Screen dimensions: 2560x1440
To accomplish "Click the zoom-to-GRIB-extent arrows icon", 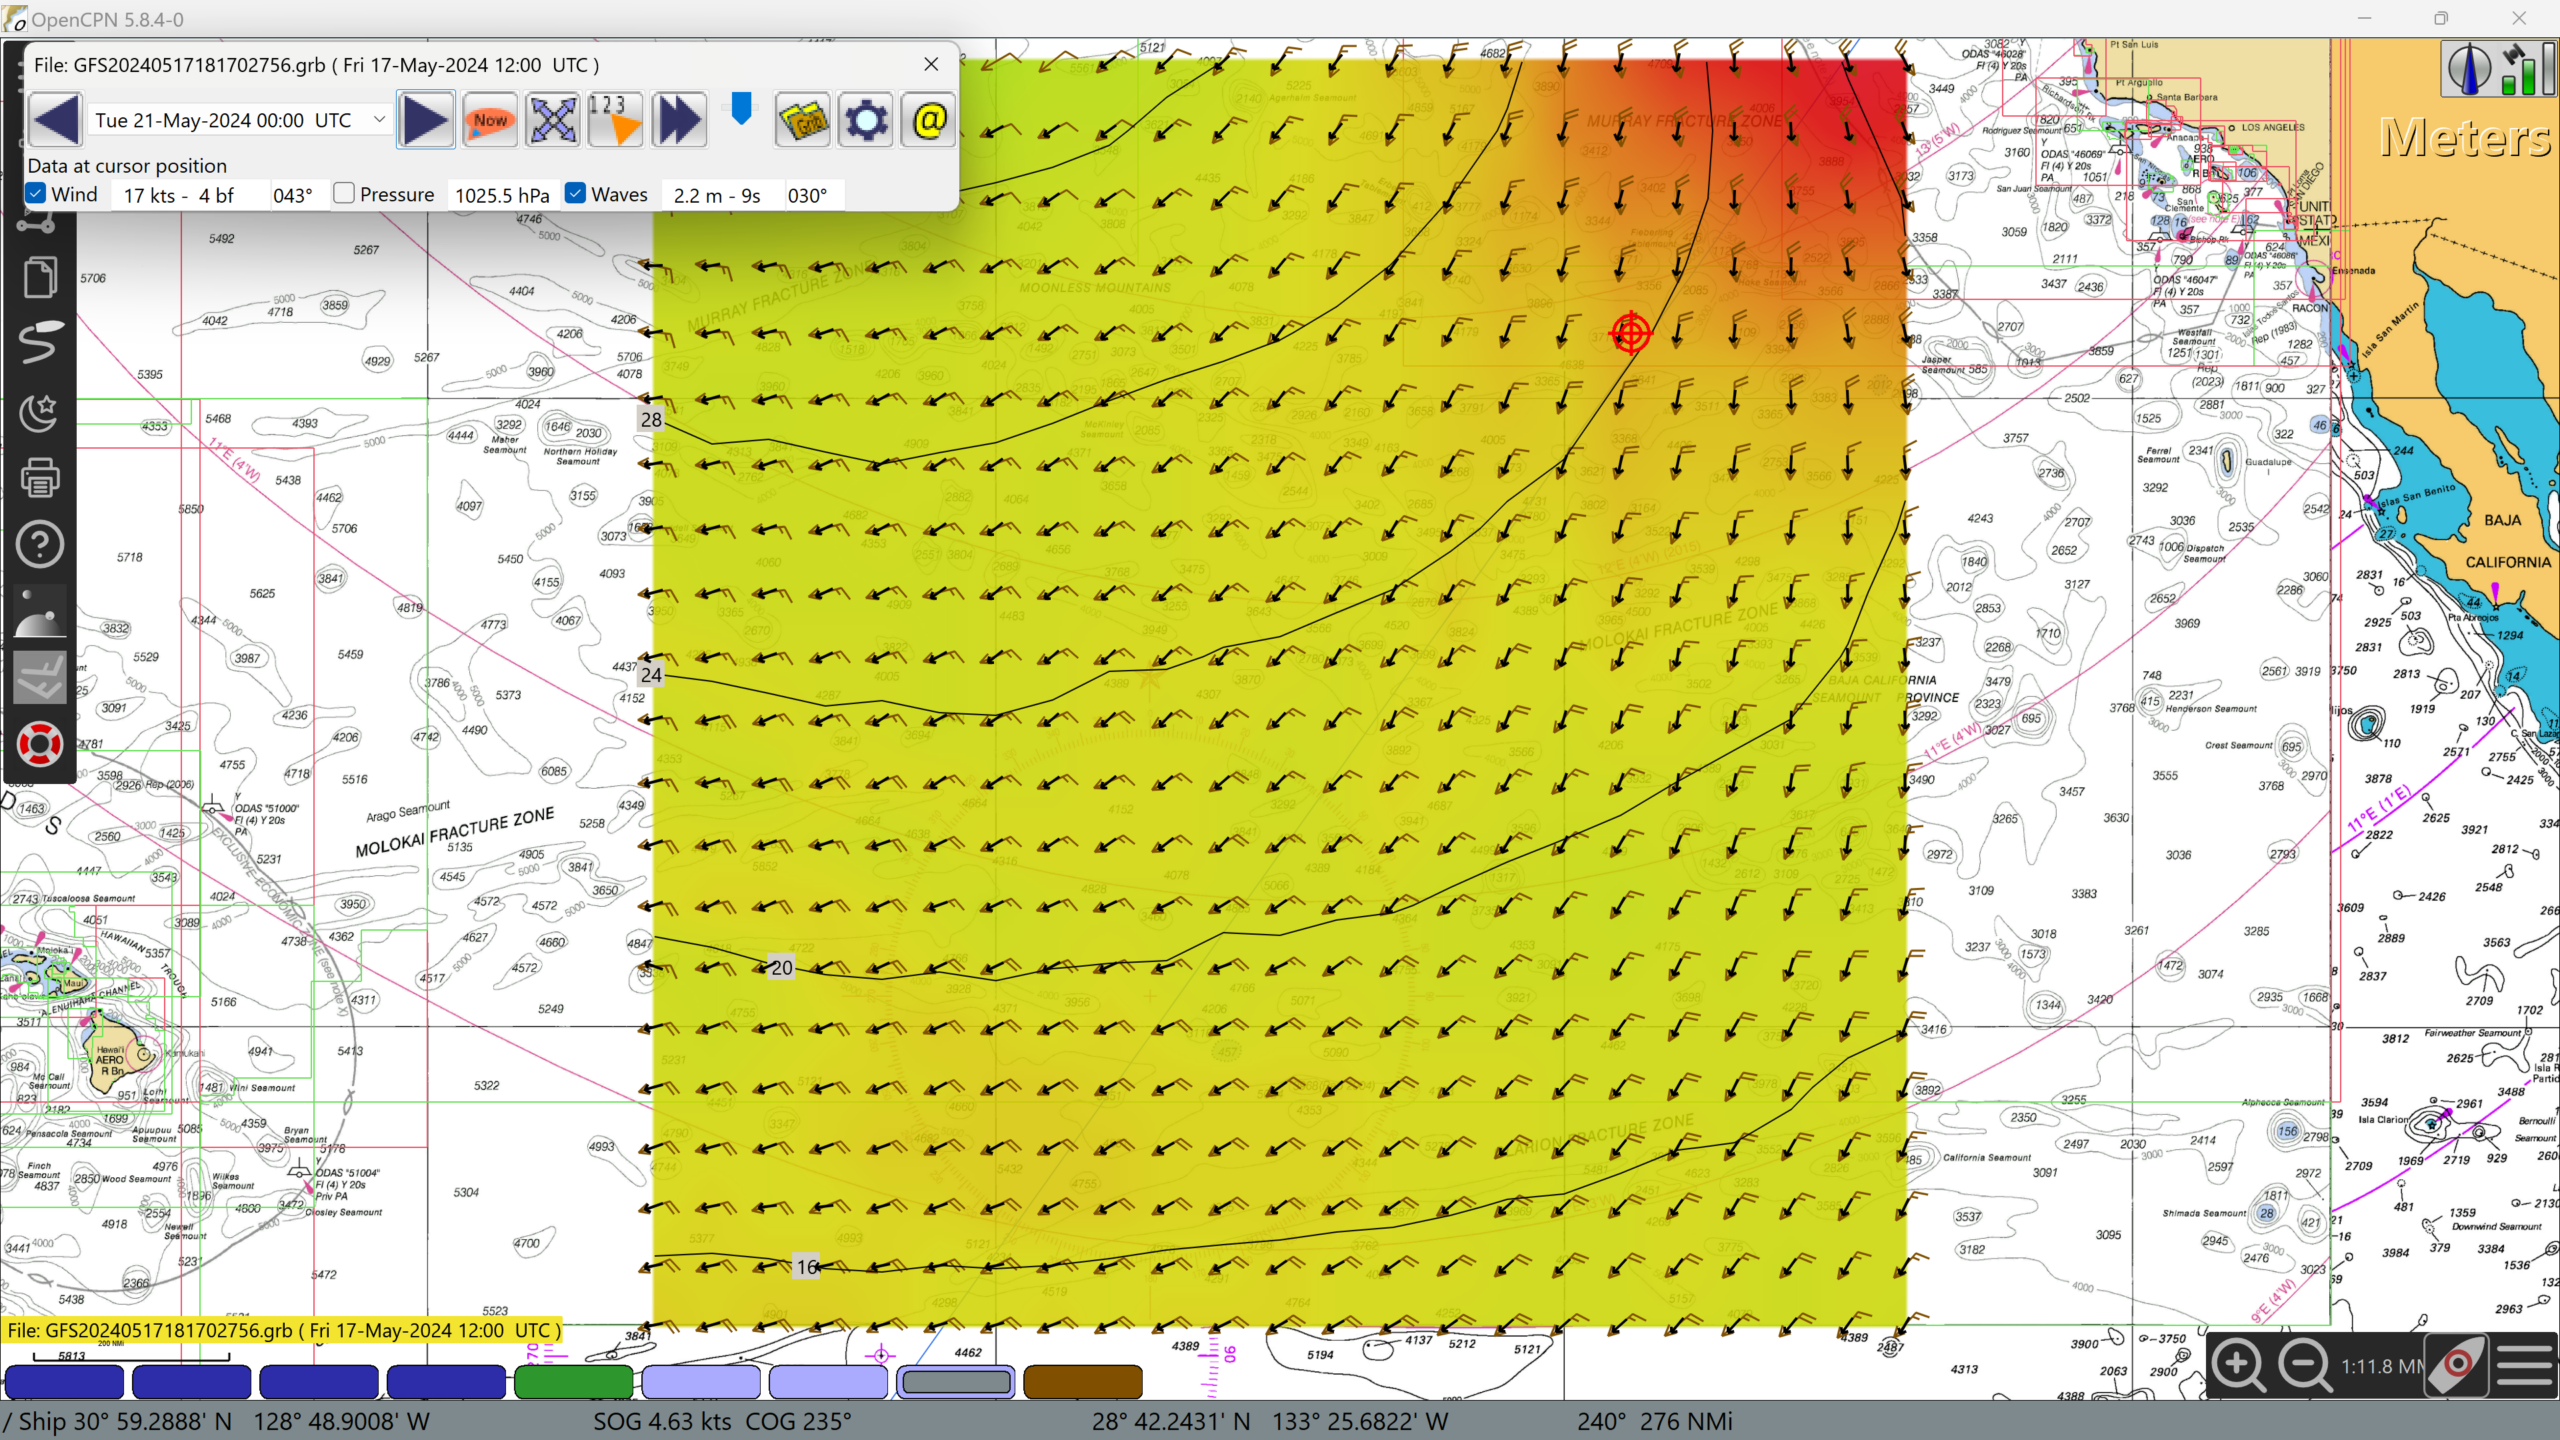I will click(553, 120).
